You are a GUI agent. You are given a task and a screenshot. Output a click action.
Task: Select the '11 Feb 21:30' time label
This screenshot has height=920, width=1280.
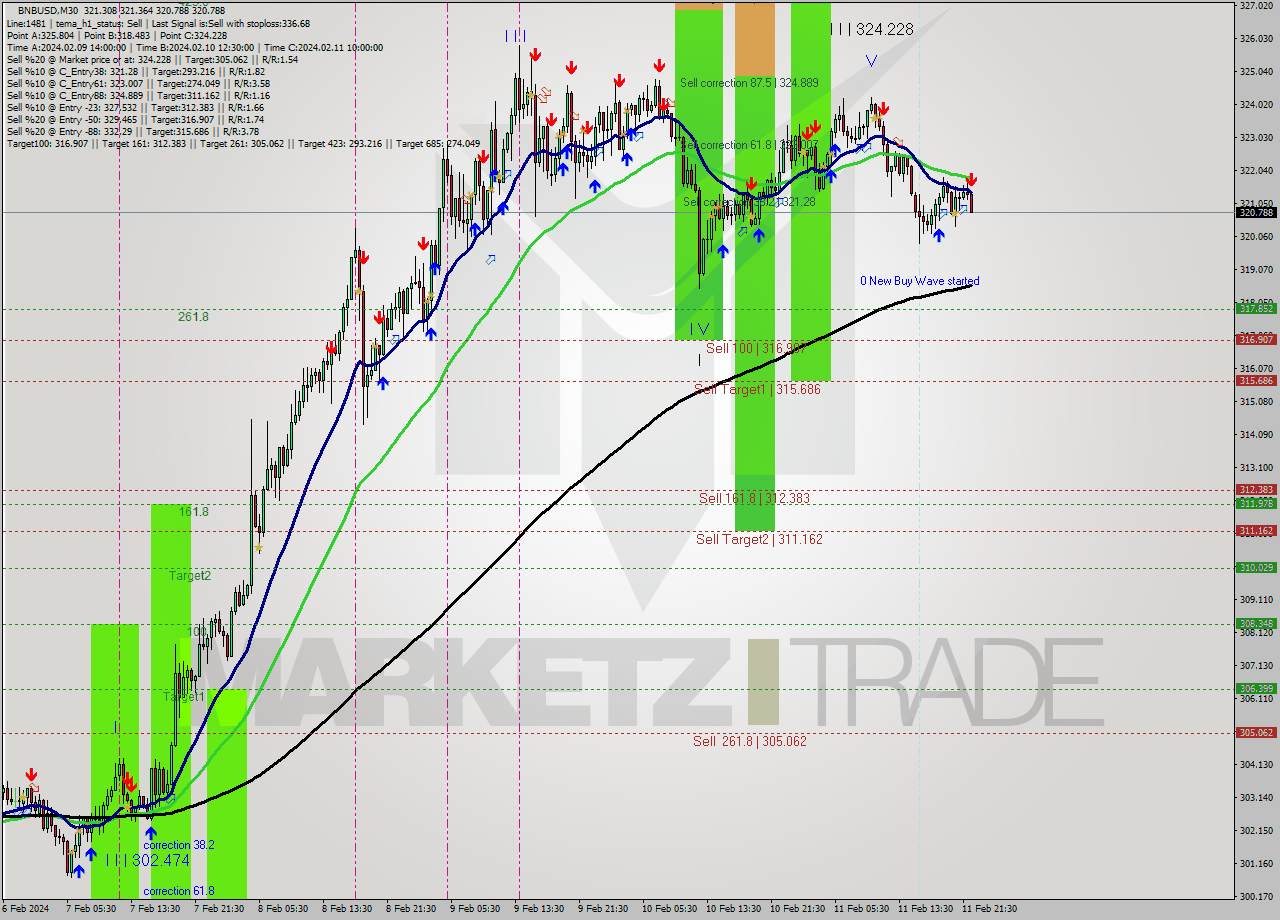(989, 909)
